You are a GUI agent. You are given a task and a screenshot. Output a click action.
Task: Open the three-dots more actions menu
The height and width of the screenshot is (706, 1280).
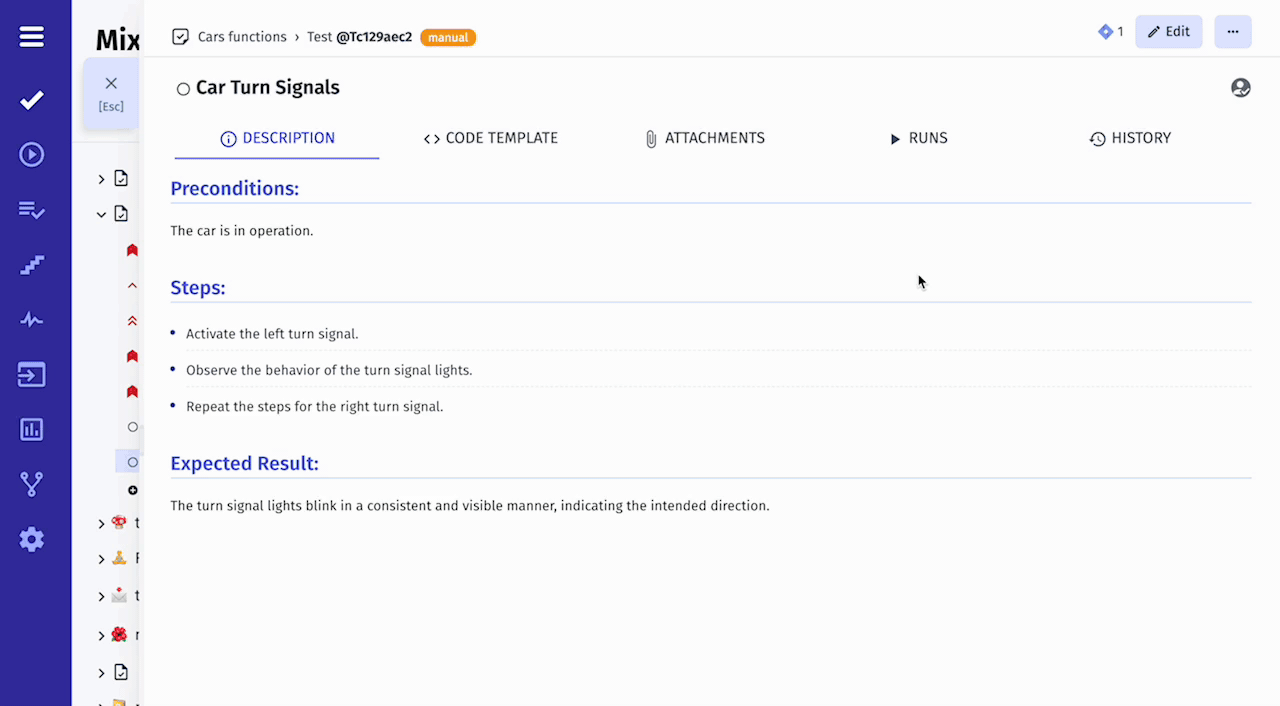click(x=1233, y=32)
